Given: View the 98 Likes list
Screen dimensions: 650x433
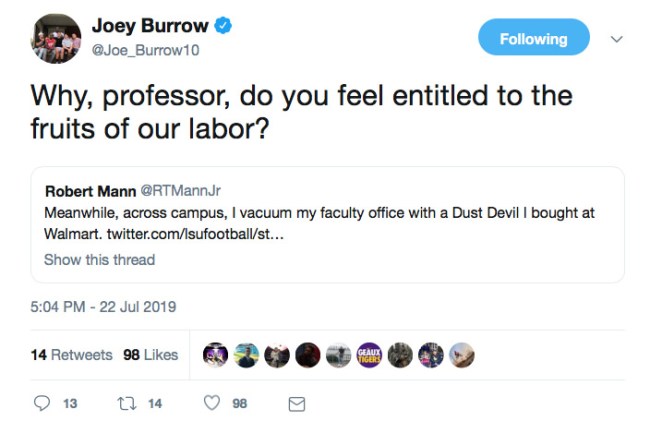Looking at the screenshot, I should click(x=150, y=355).
